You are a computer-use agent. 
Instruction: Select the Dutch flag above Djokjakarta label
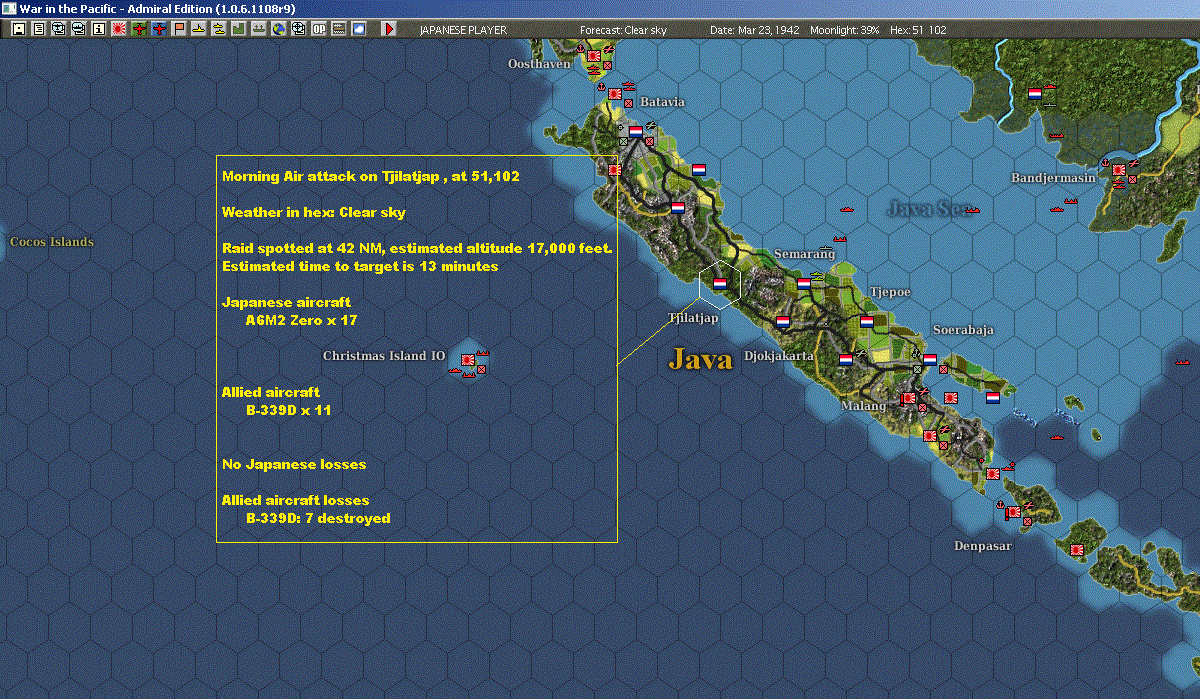point(783,322)
